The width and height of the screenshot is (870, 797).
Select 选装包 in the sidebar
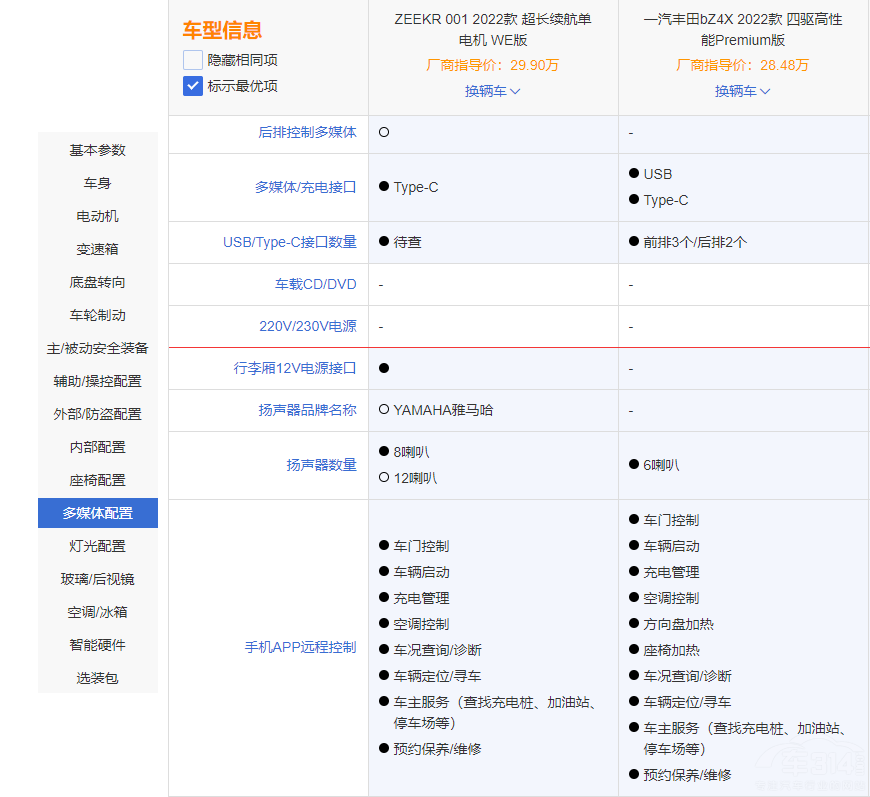click(98, 678)
